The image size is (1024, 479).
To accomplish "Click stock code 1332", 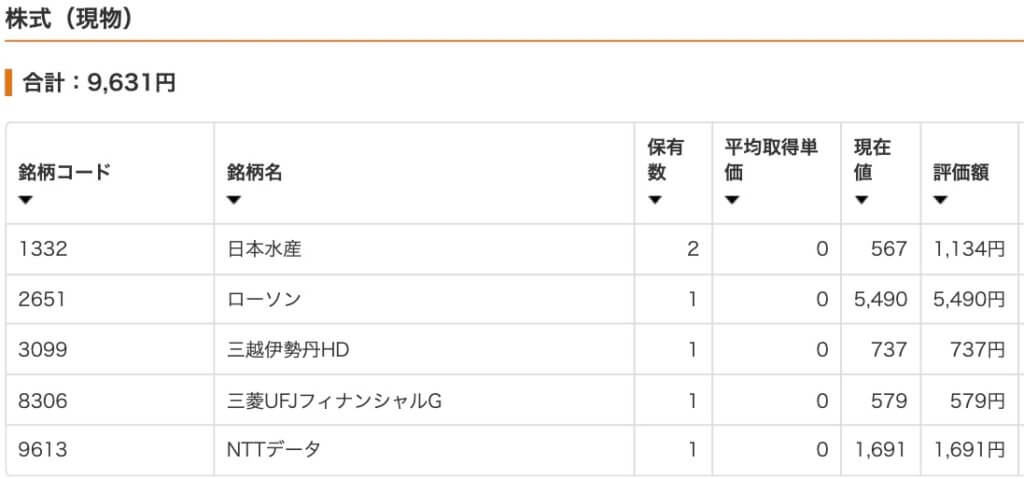I will 42,249.
